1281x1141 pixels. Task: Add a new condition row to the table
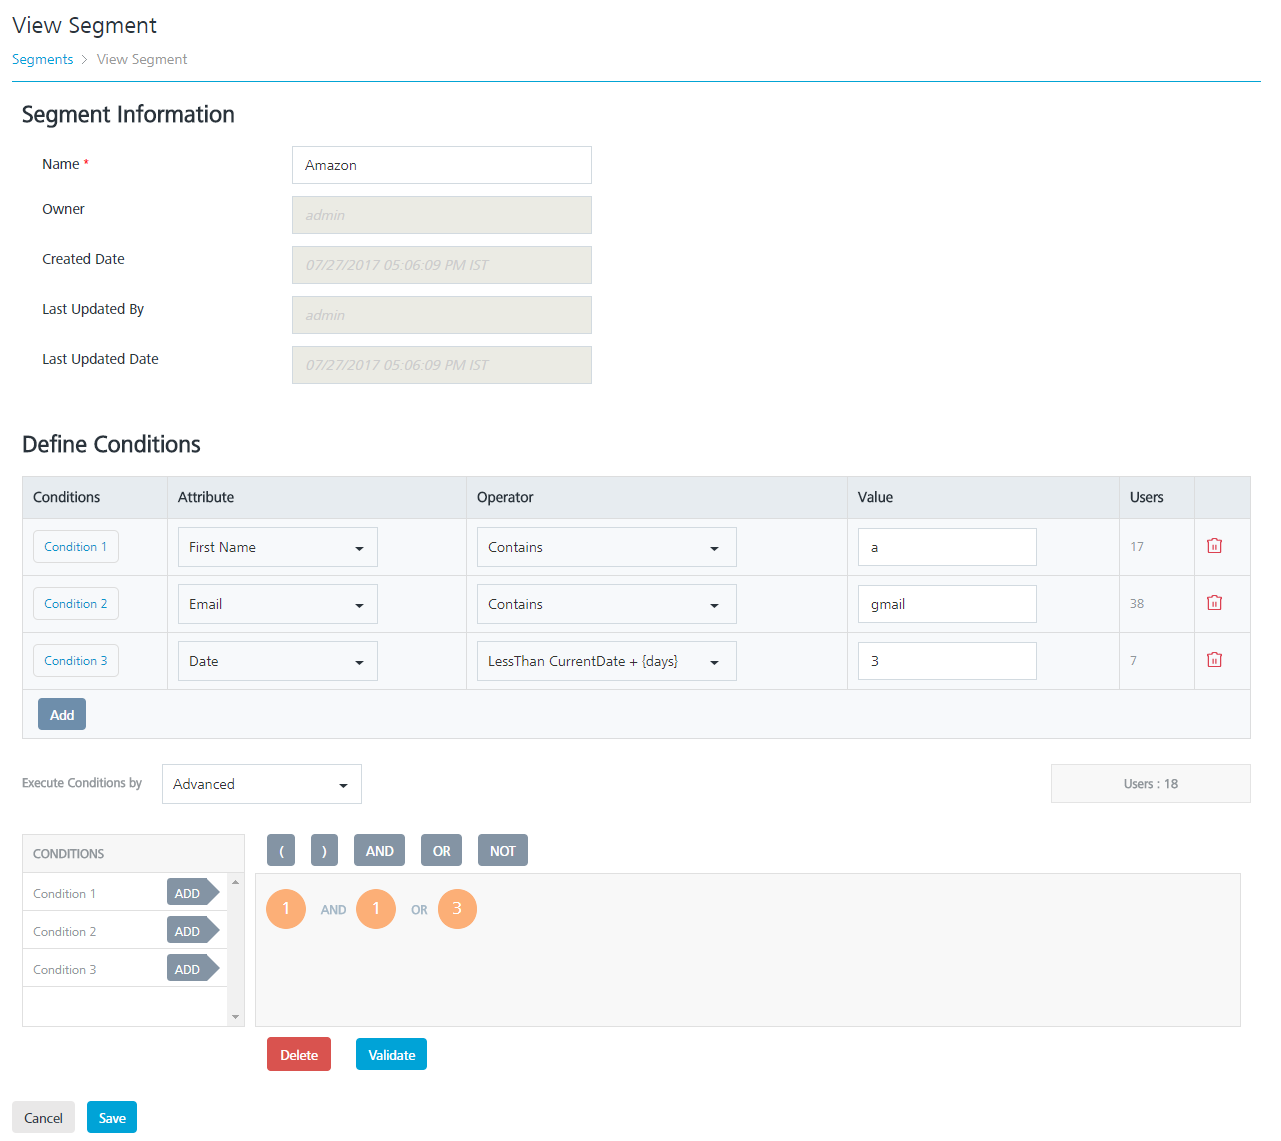point(61,714)
